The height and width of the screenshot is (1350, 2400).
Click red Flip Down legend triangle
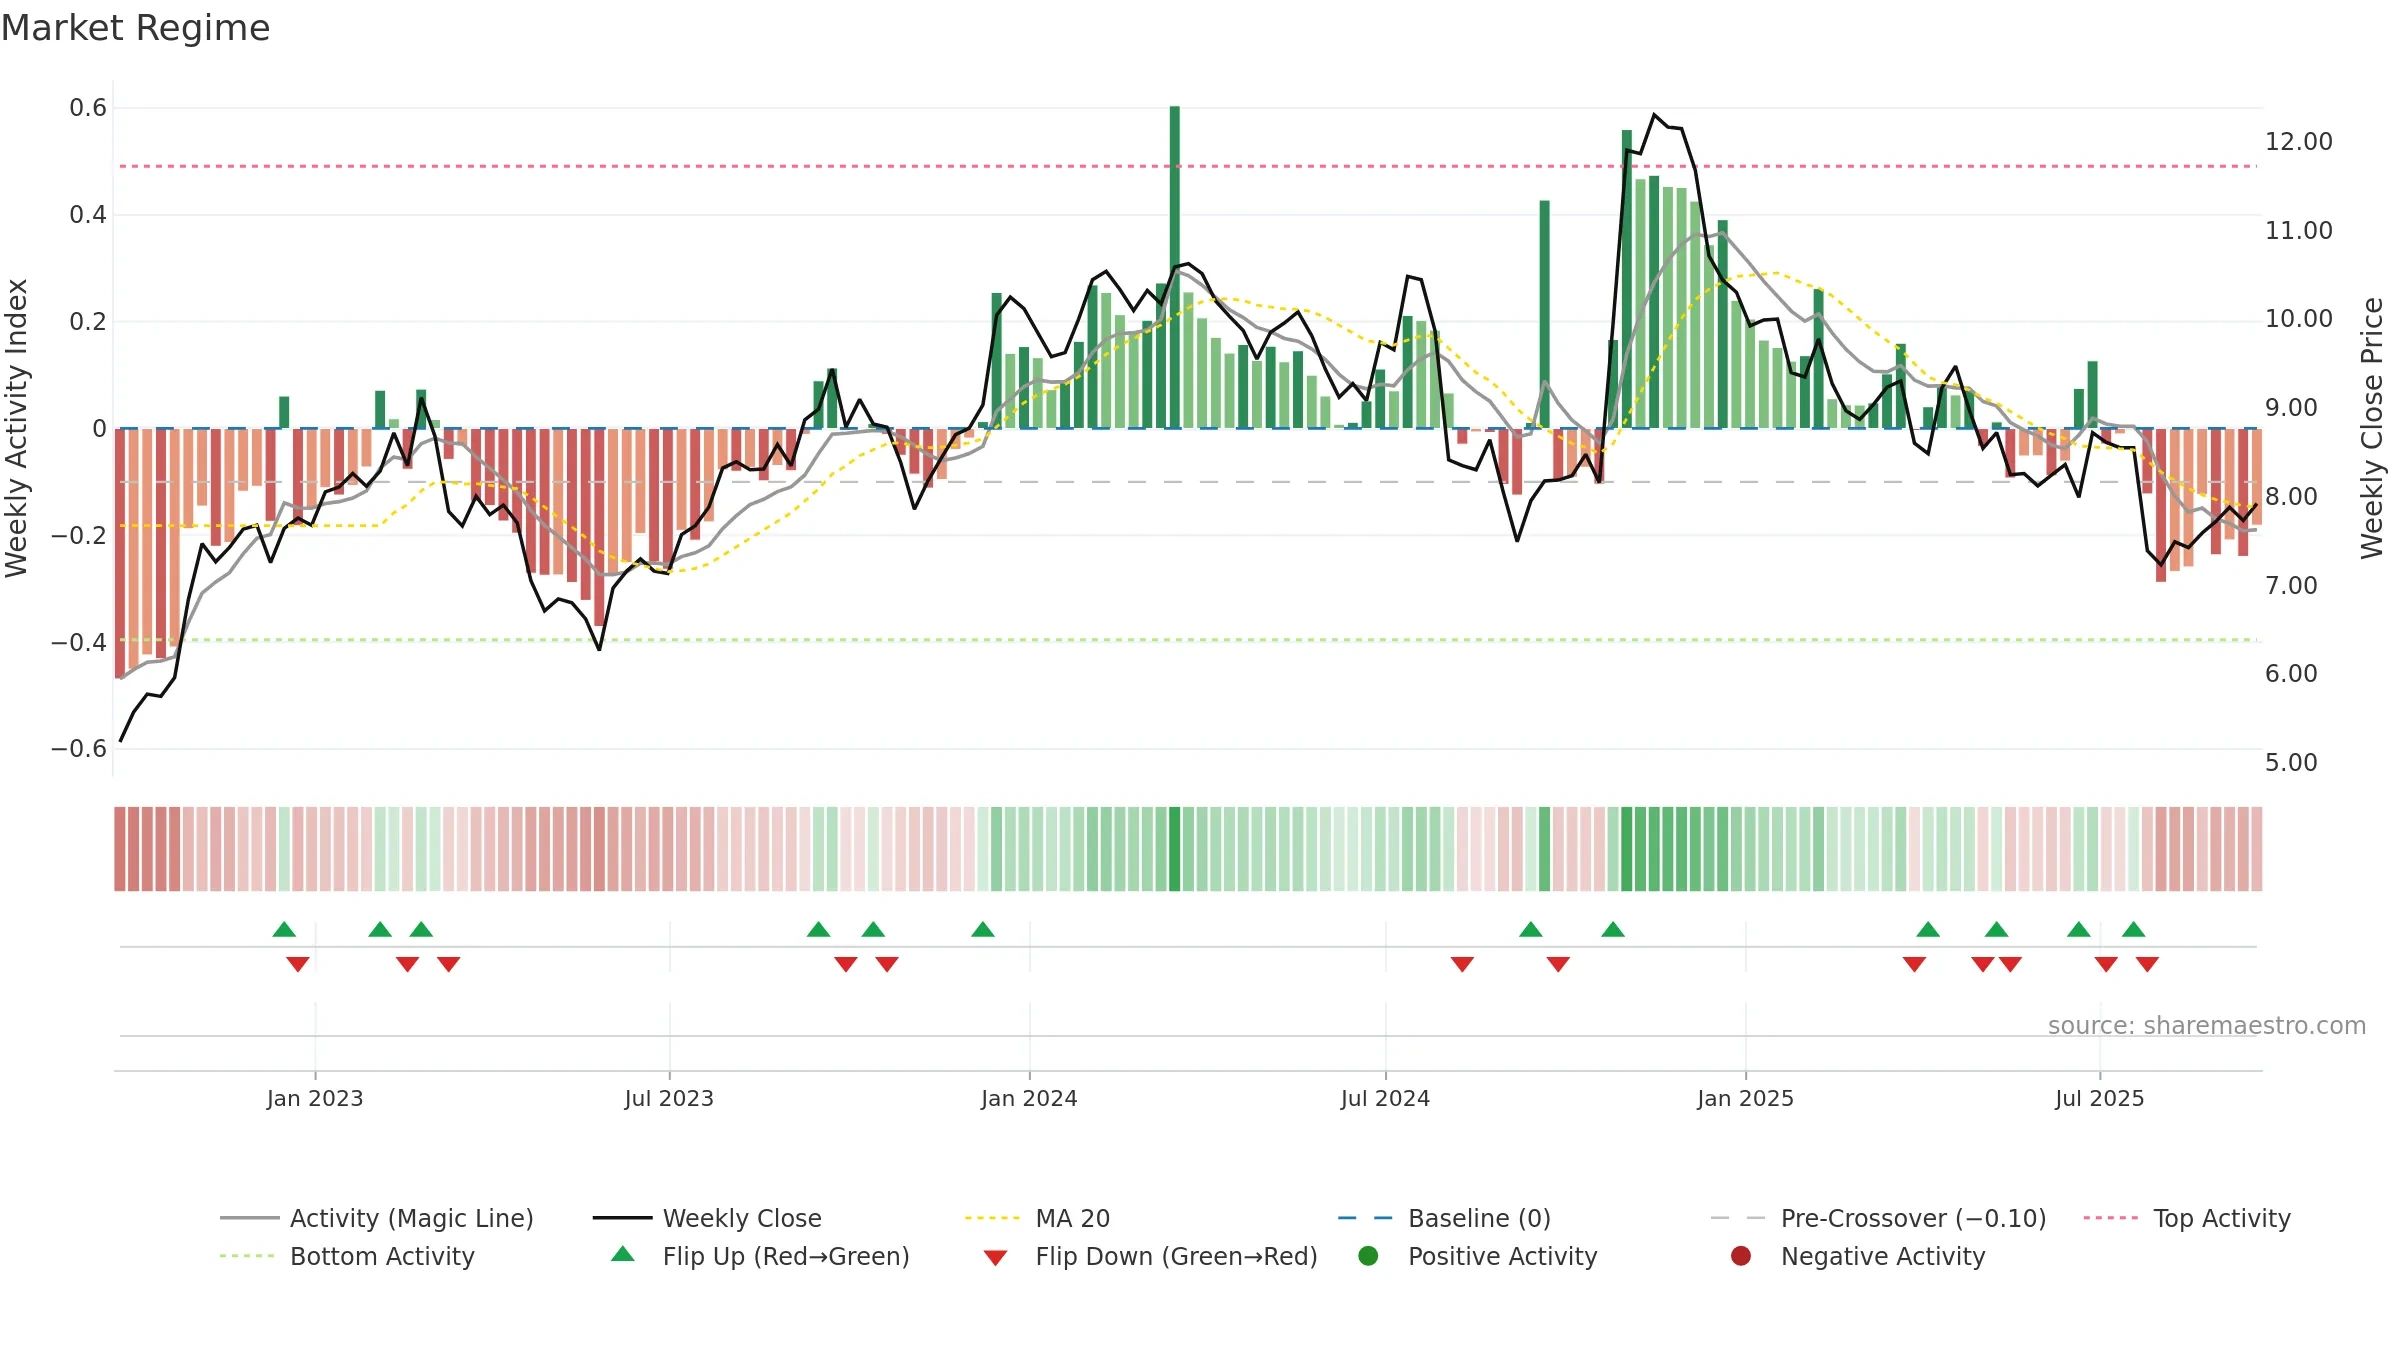[995, 1258]
